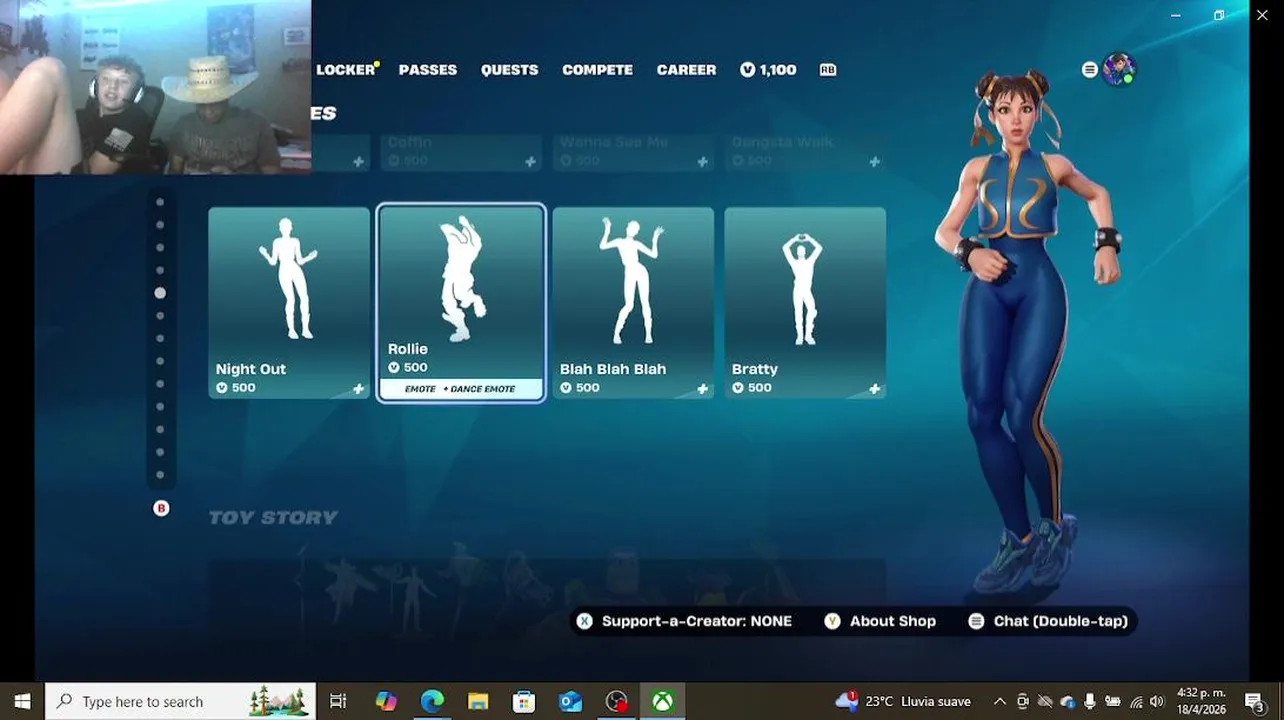Click the Coffin emote plus icon
The image size is (1284, 720).
pyautogui.click(x=531, y=162)
